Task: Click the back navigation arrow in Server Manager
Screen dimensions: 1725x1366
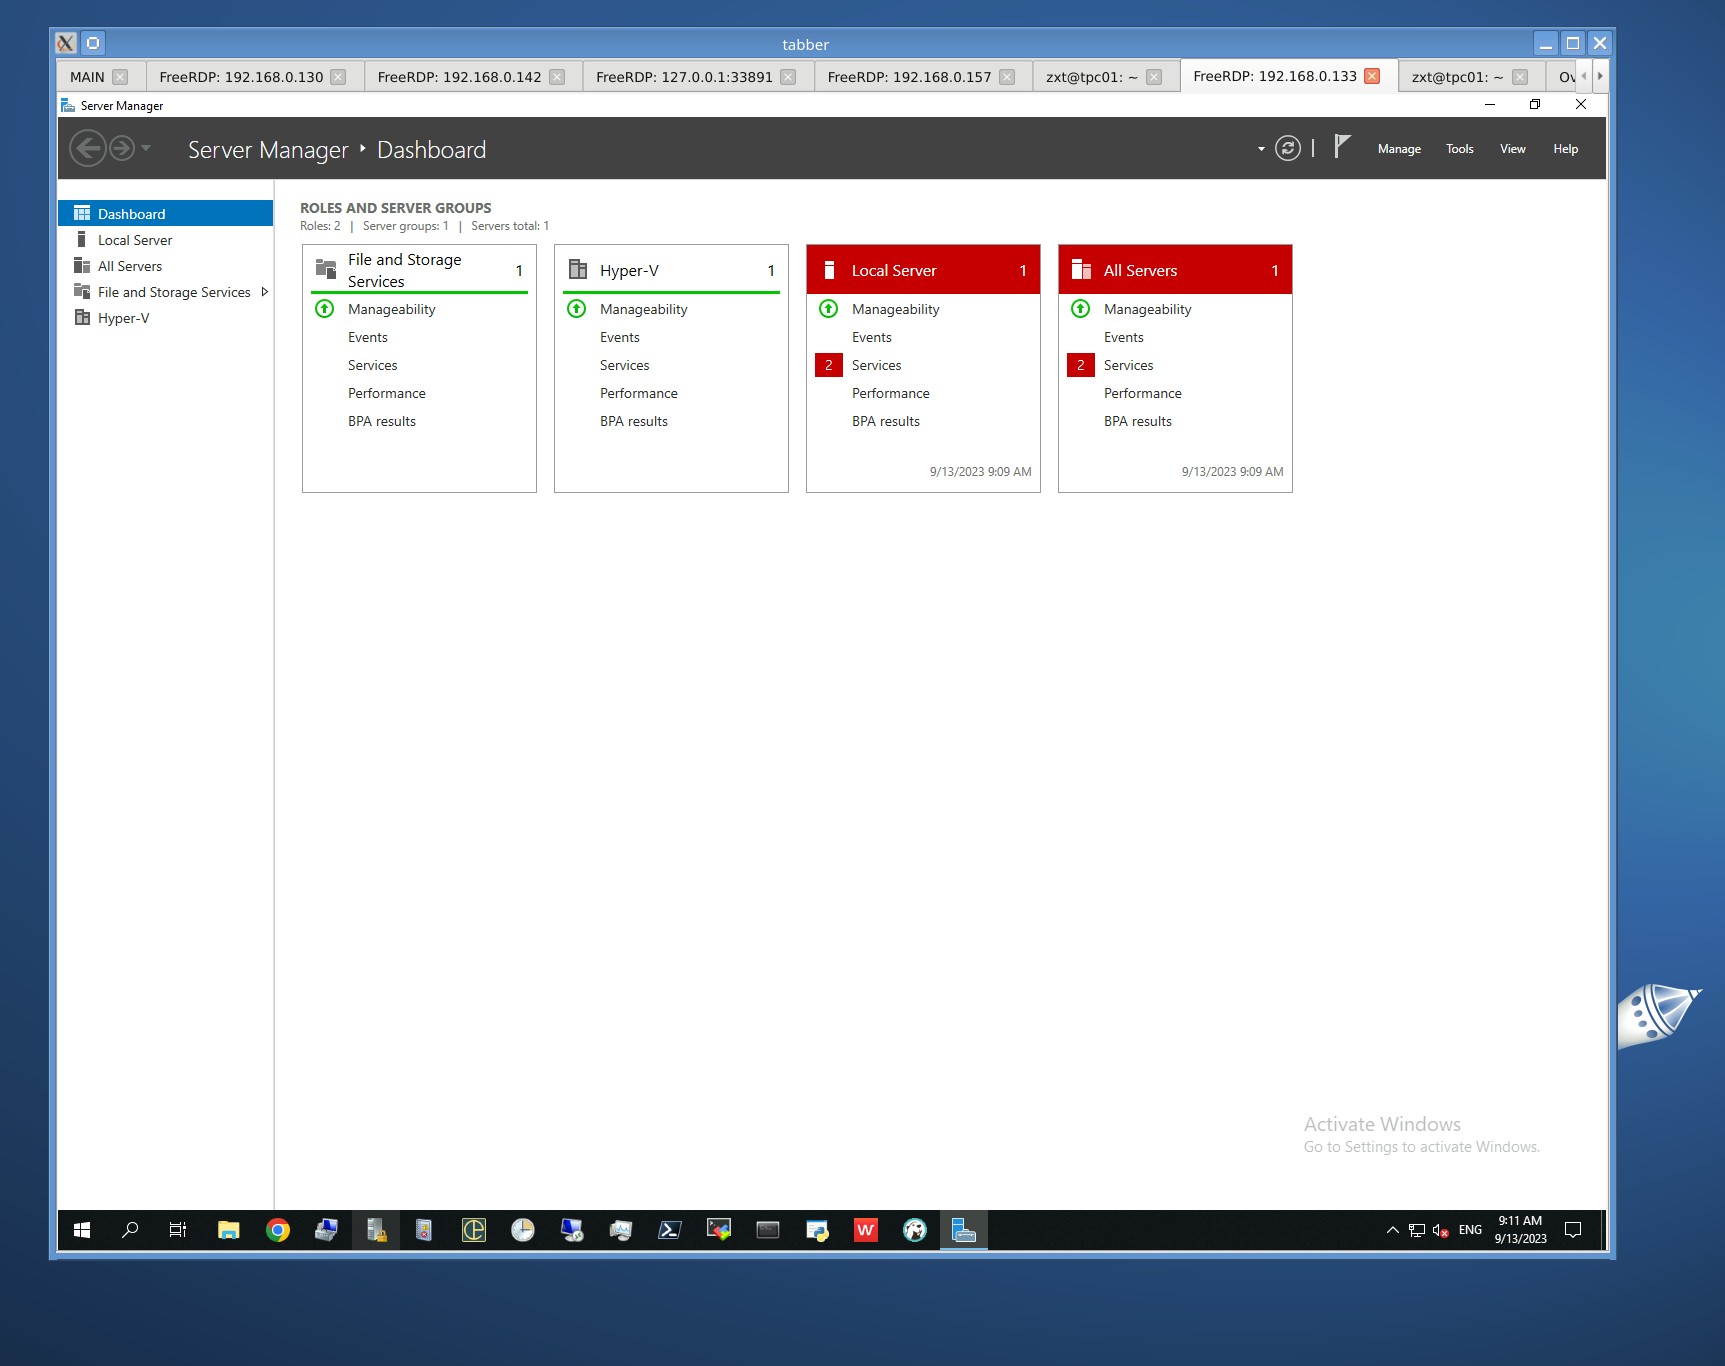Action: click(x=88, y=149)
